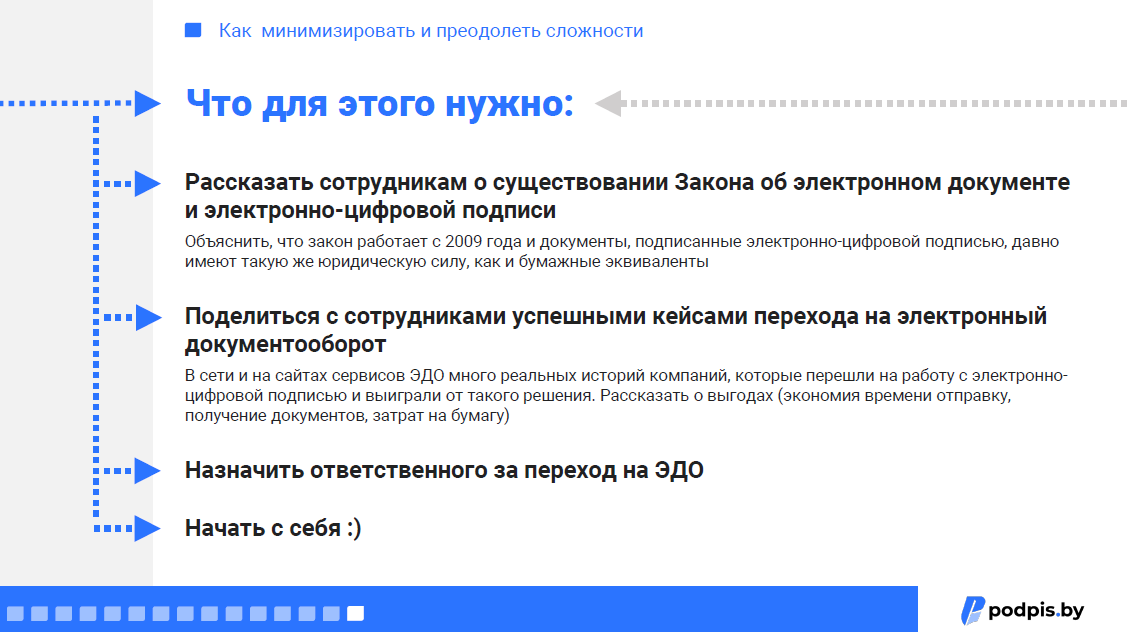Click the paragraph starting "Объяснить, что закон работает"
Screen dimensions: 1127x632
click(x=622, y=252)
